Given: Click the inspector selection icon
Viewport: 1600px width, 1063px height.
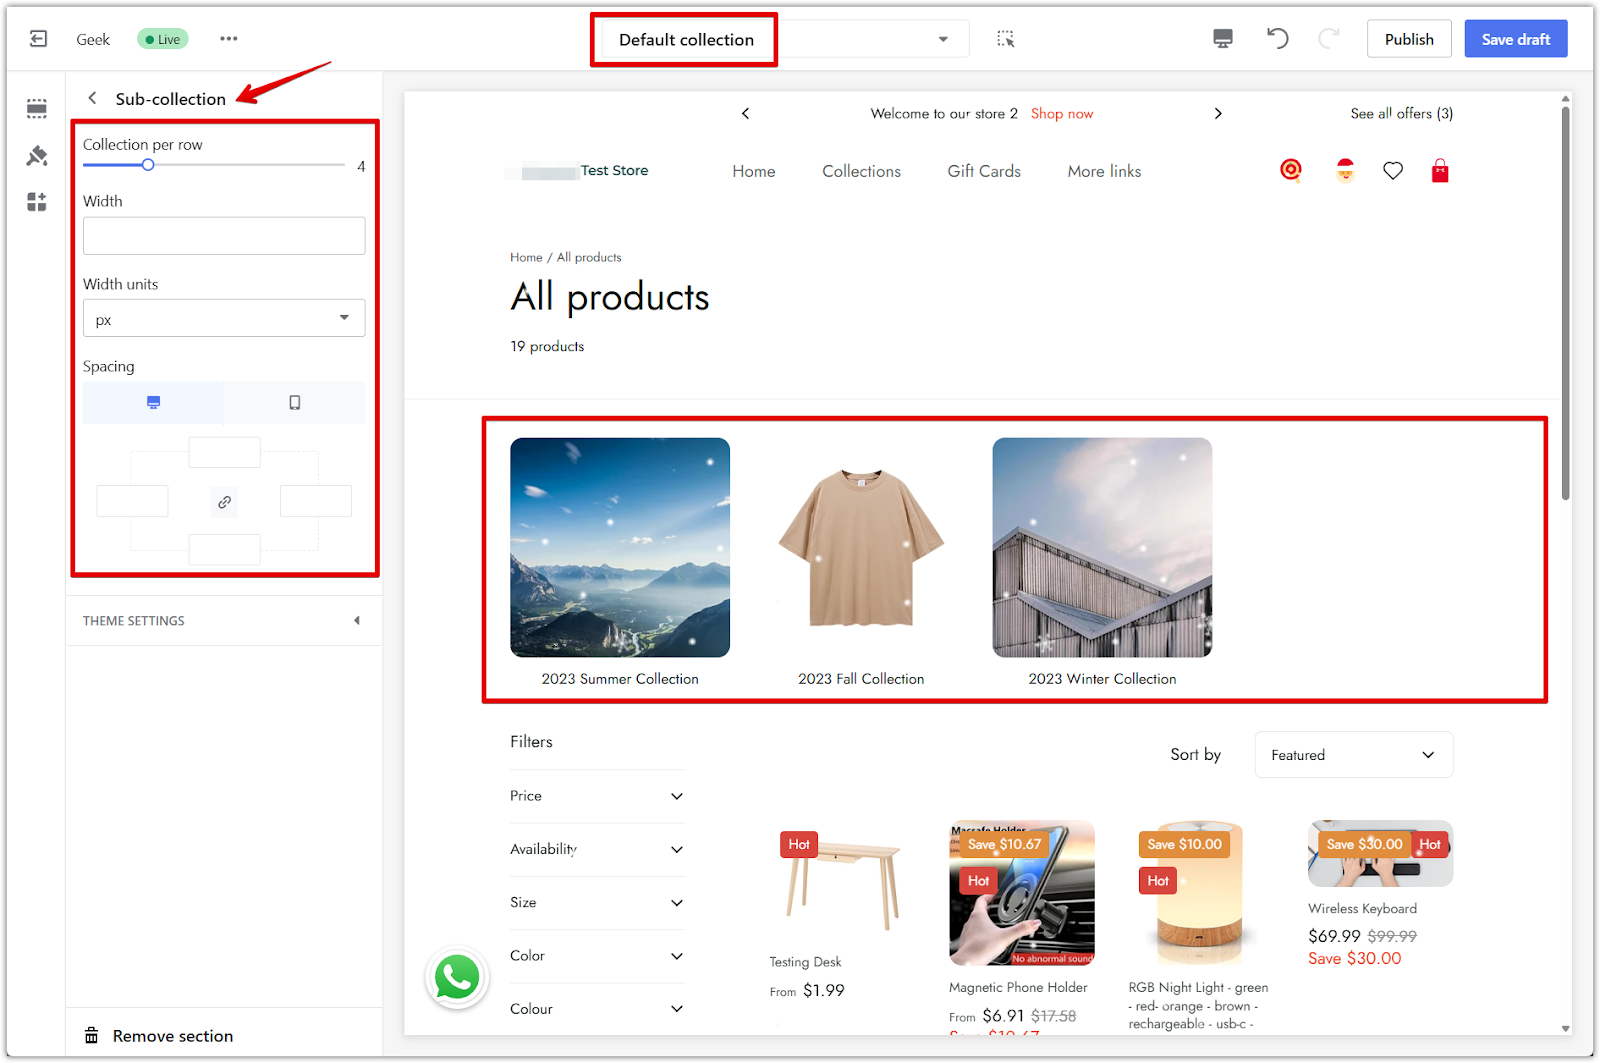Looking at the screenshot, I should 1006,39.
